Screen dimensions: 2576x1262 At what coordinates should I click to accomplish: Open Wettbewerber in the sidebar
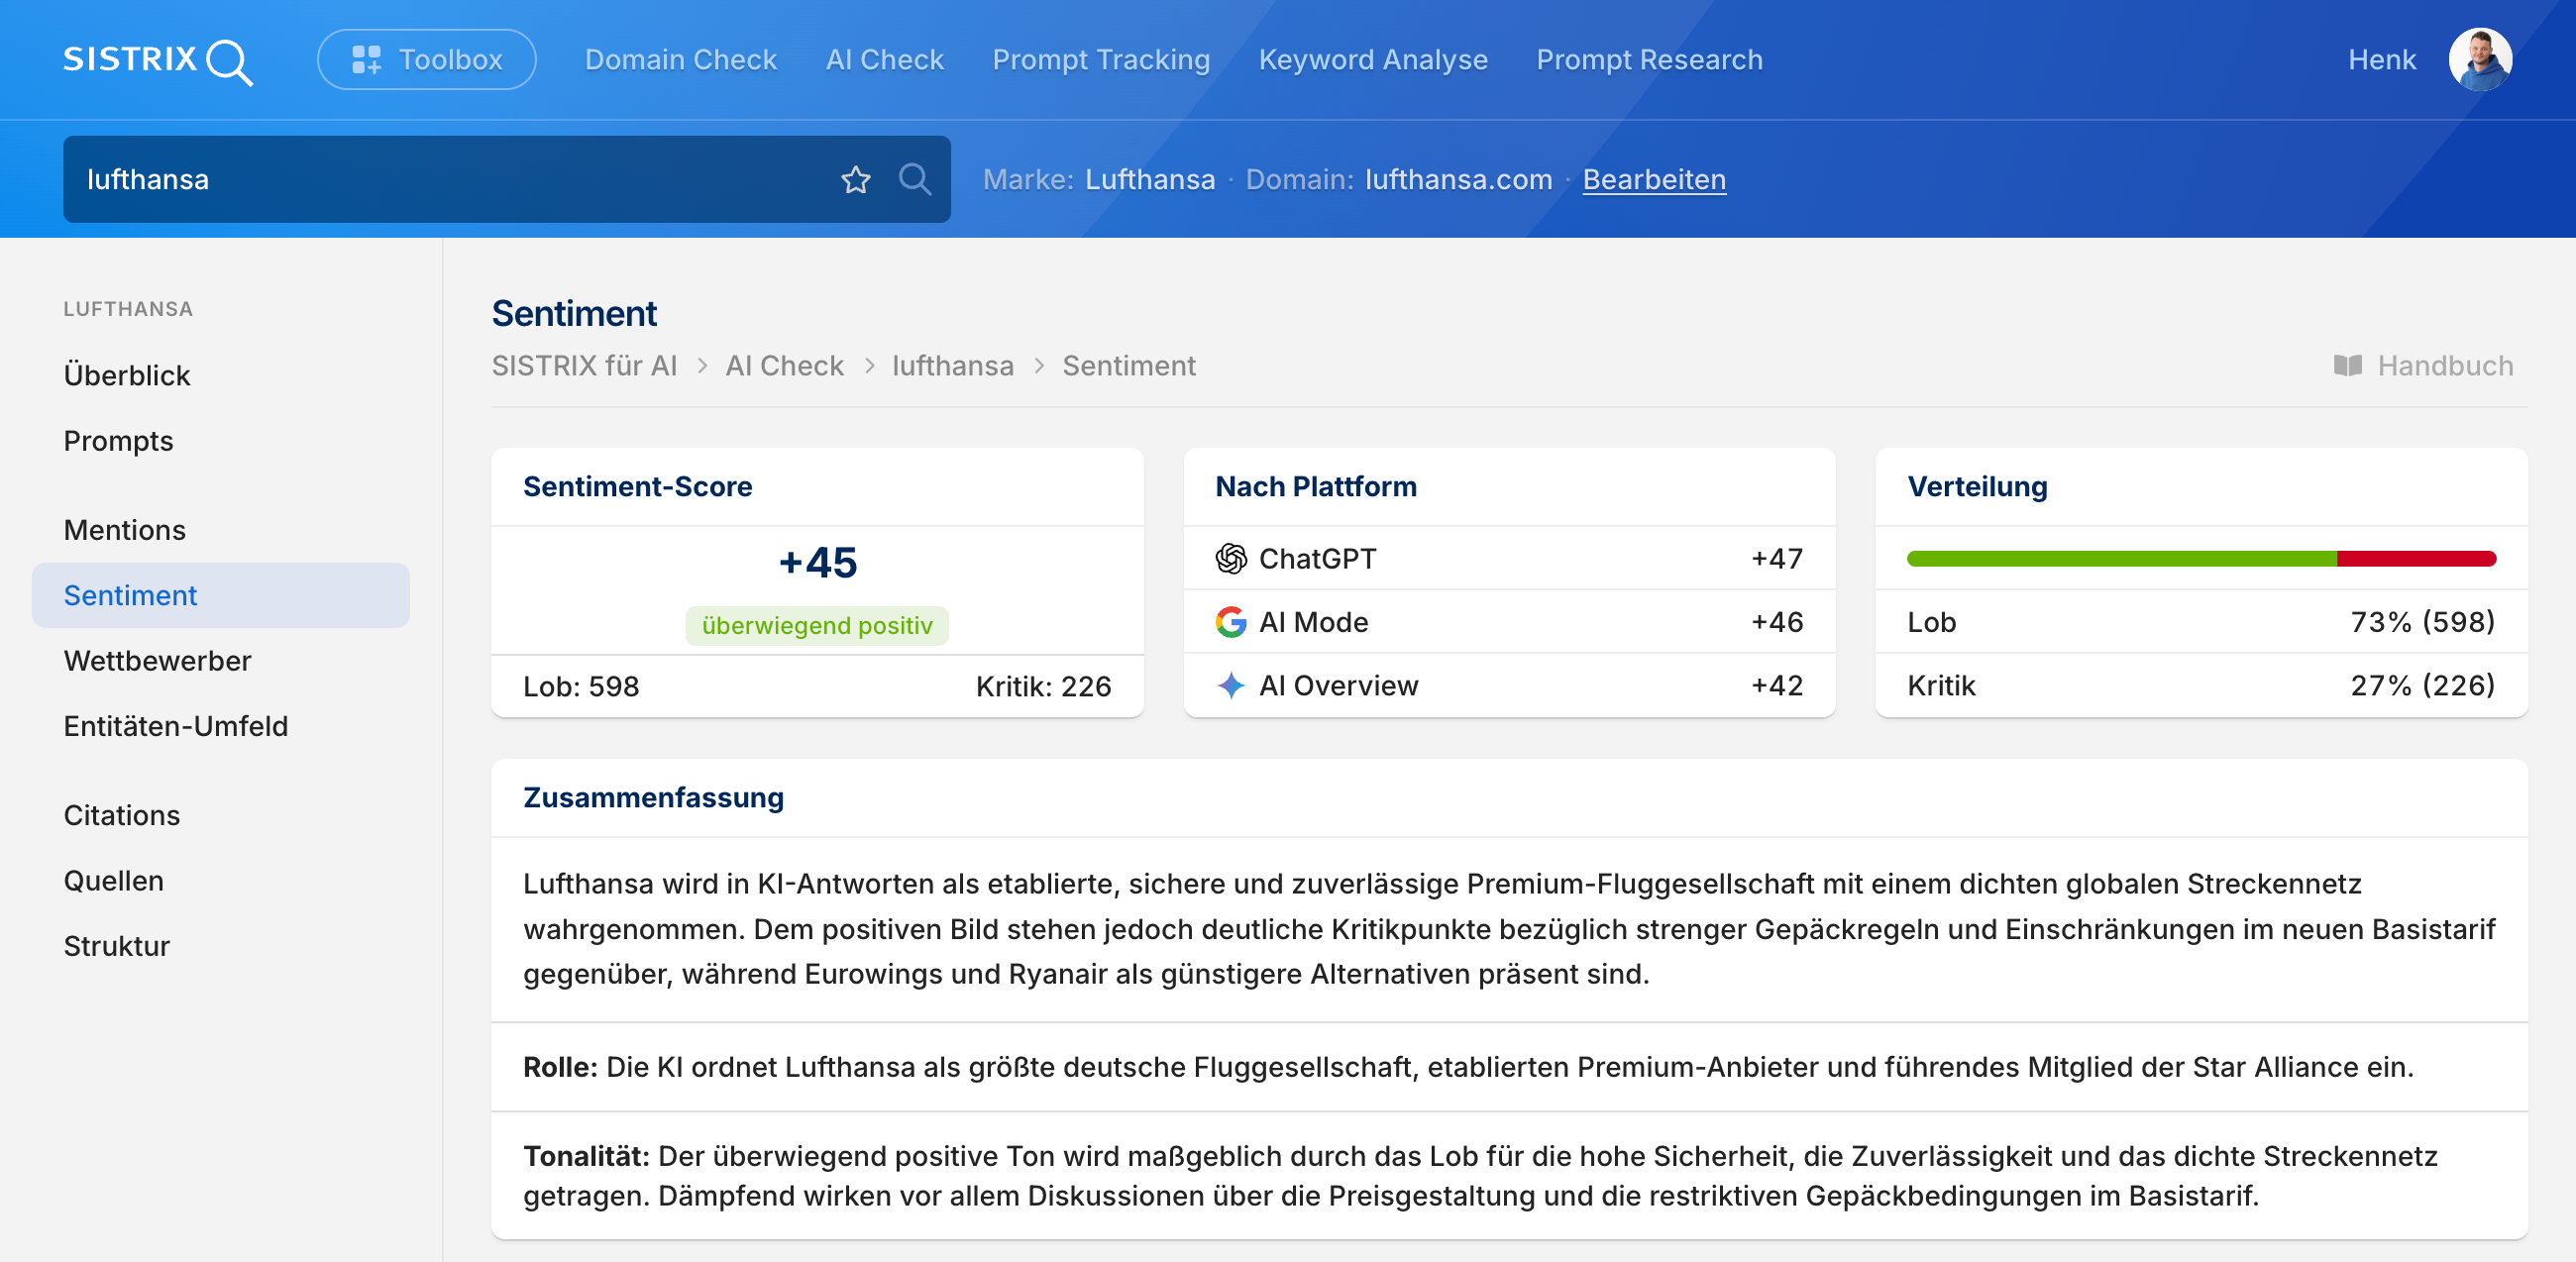click(x=157, y=661)
